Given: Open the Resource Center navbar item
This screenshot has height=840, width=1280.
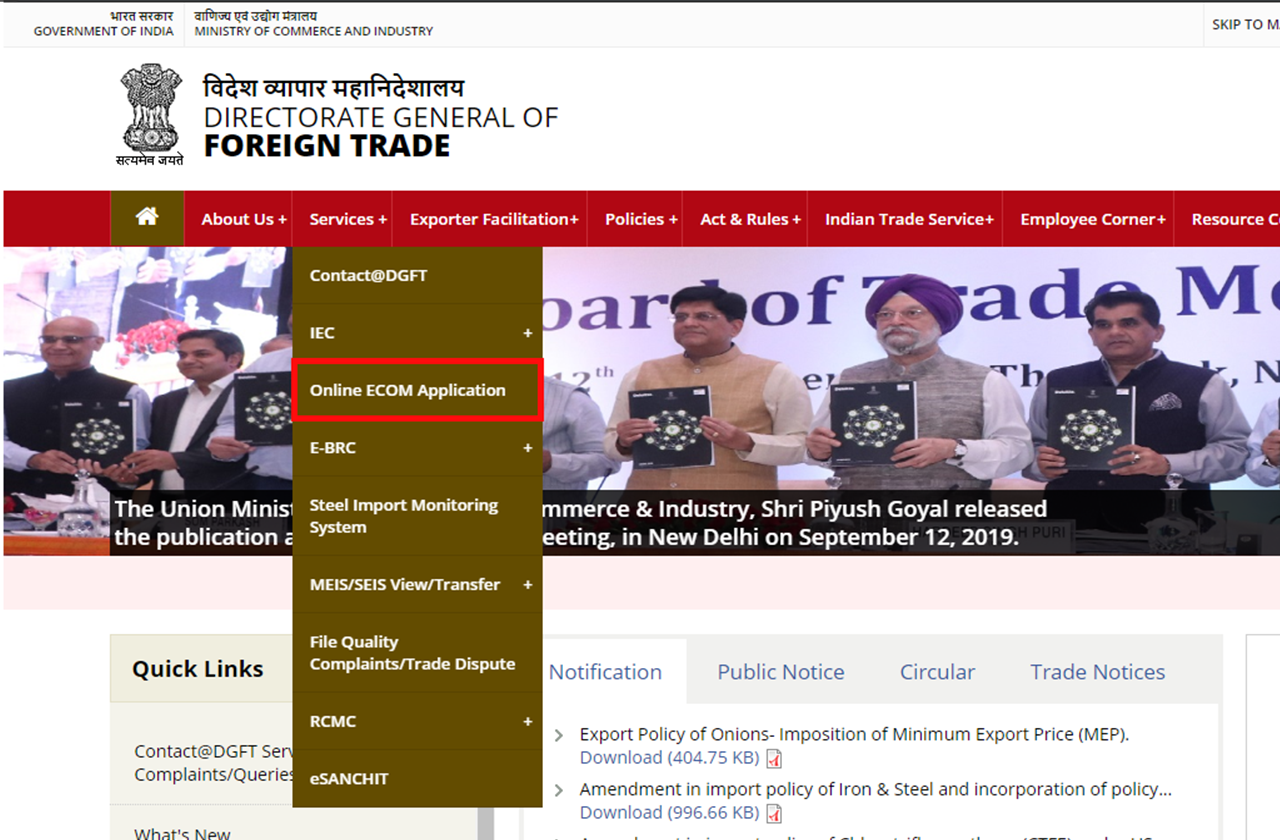Looking at the screenshot, I should pyautogui.click(x=1235, y=219).
